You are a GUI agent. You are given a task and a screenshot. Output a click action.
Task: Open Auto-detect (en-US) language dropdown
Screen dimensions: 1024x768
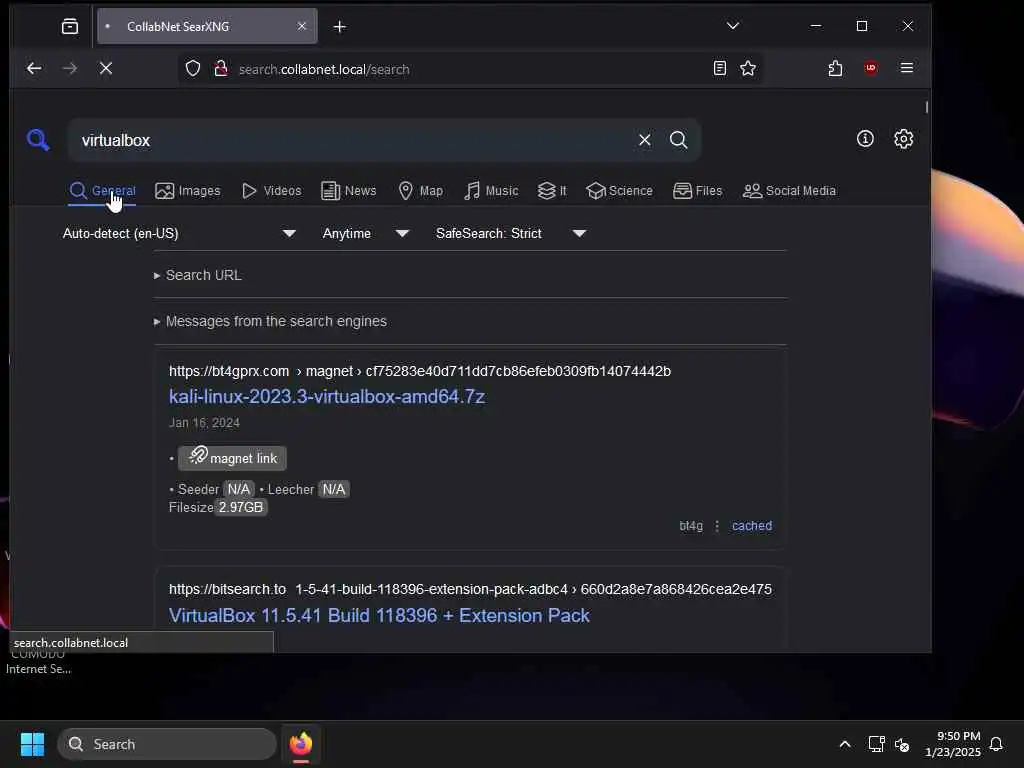180,233
